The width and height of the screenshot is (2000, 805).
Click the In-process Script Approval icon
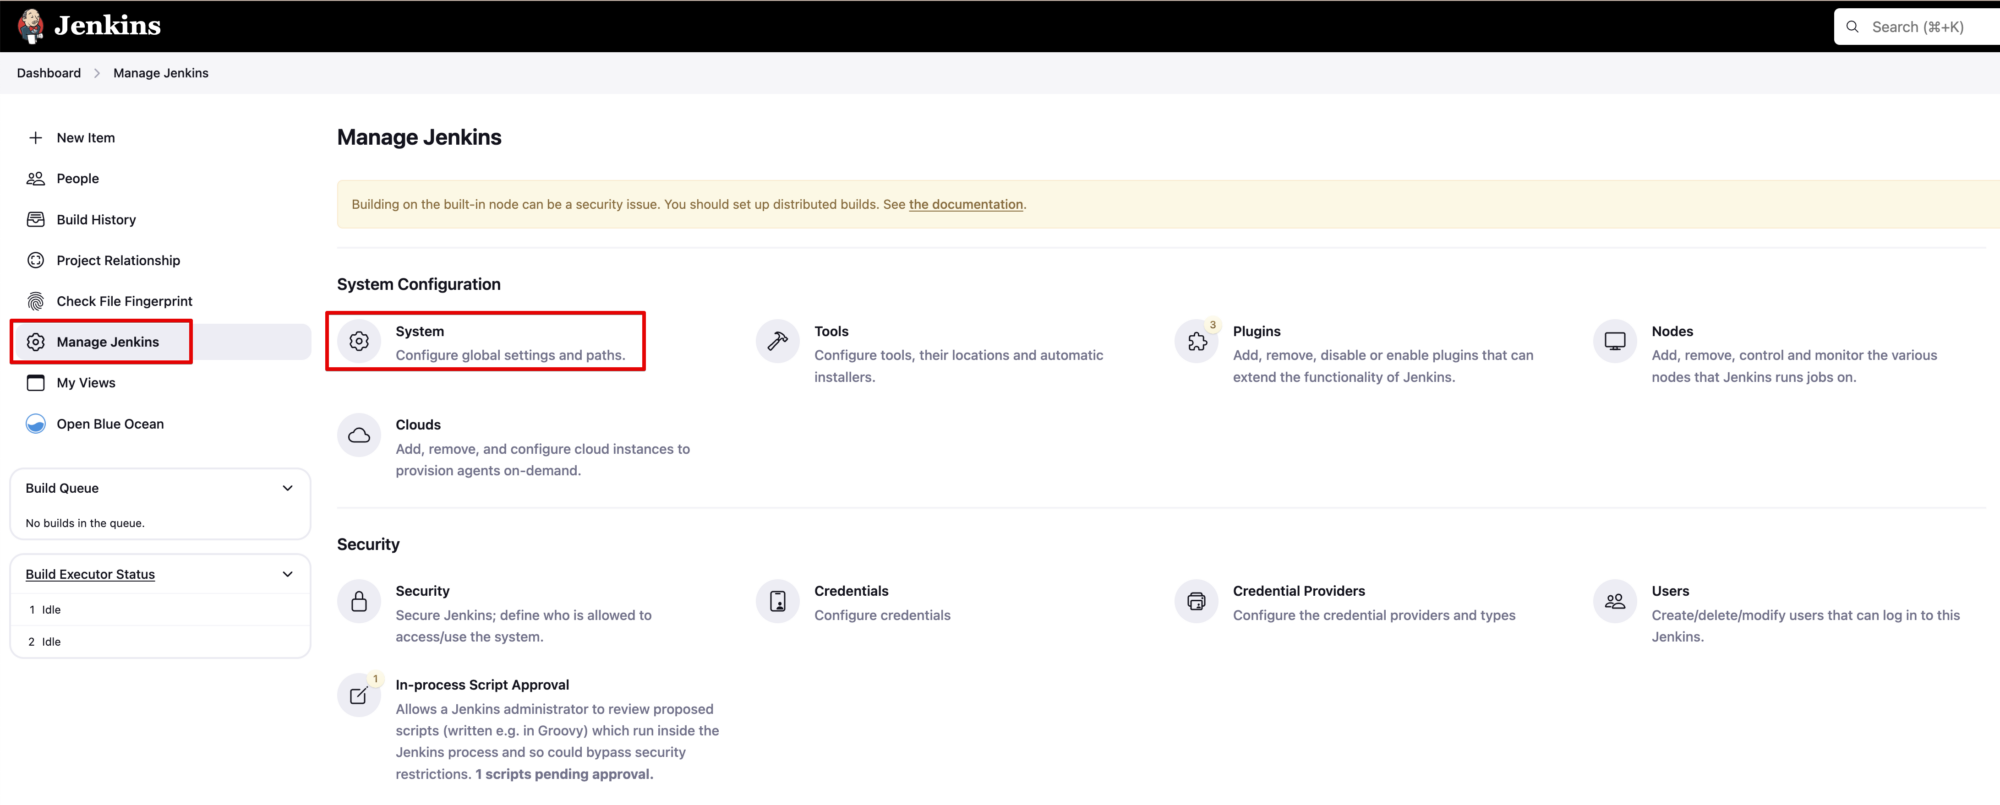359,696
